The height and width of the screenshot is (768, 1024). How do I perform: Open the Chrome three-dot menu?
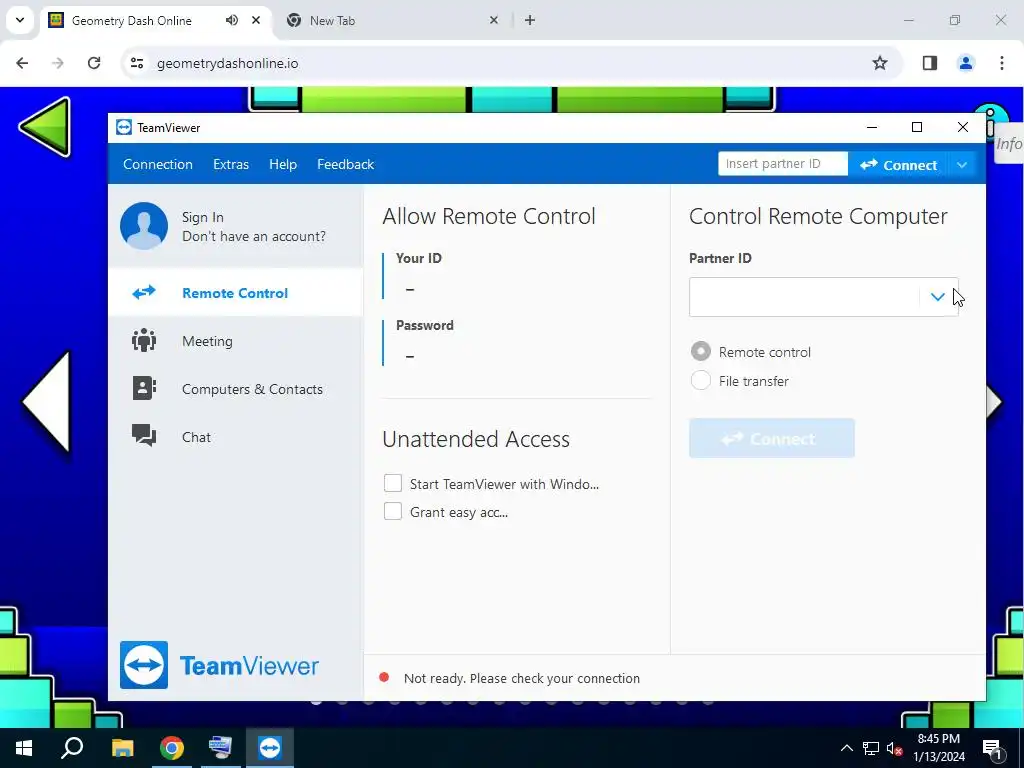click(x=1002, y=63)
